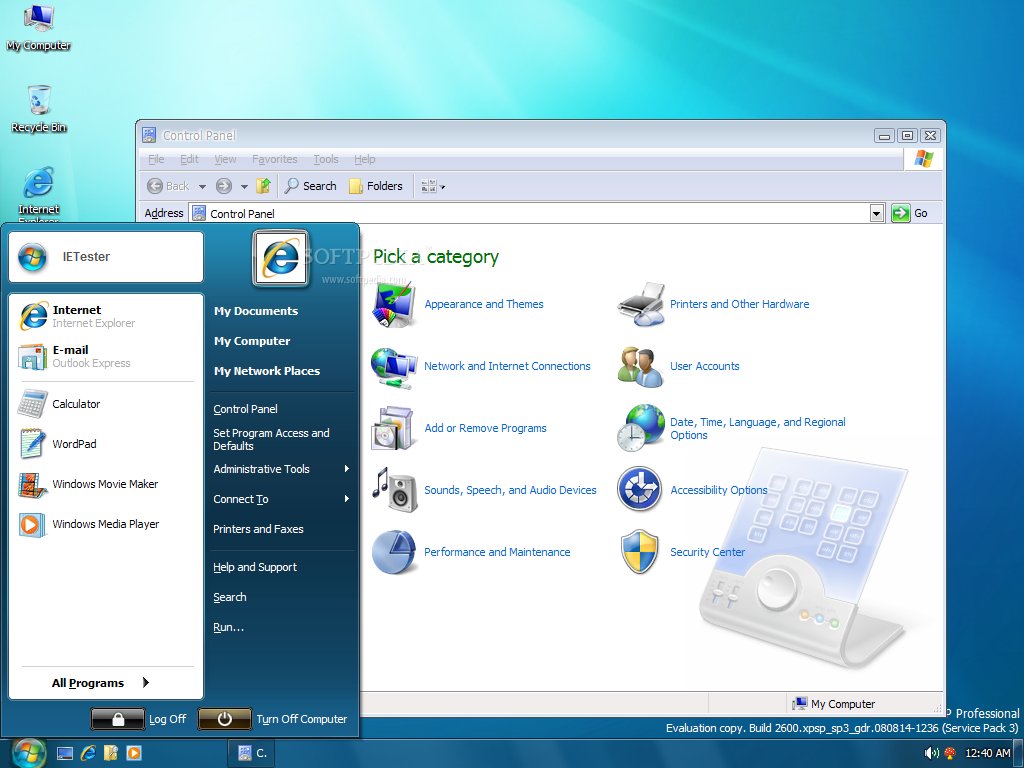Open the Appearance and Themes category icon
The height and width of the screenshot is (768, 1024).
point(394,304)
